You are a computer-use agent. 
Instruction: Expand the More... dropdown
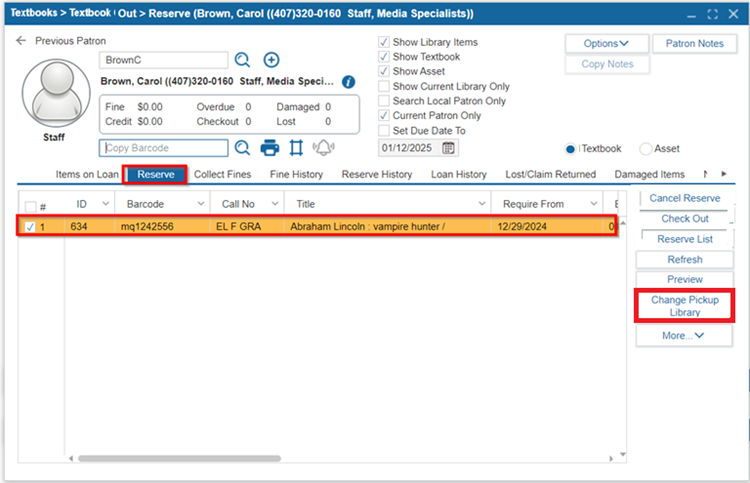pos(684,336)
